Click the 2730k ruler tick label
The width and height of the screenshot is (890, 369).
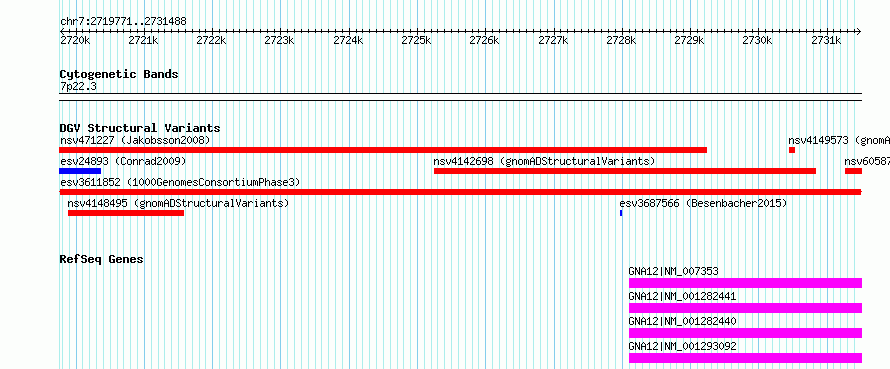tap(758, 41)
